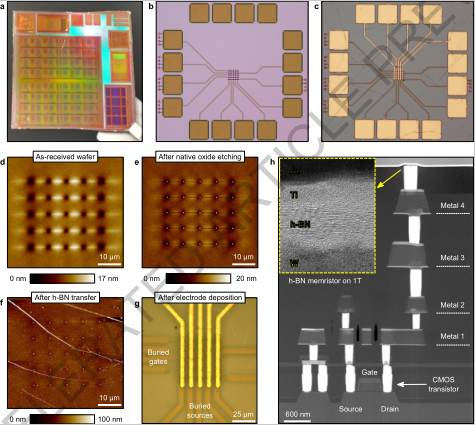Select the 'After electrode deposition' label
This screenshot has height=425, width=475.
(200, 297)
